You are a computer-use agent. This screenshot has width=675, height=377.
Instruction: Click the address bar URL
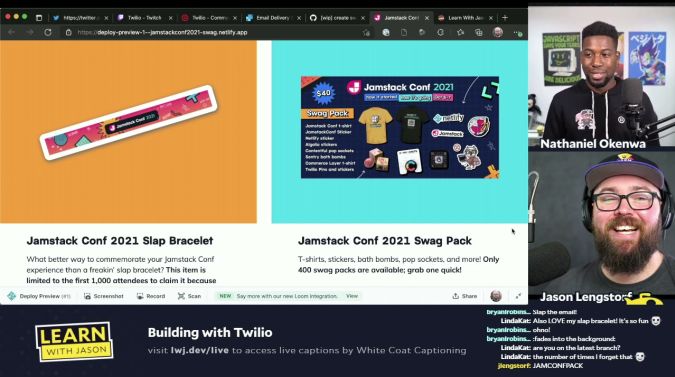(x=162, y=32)
